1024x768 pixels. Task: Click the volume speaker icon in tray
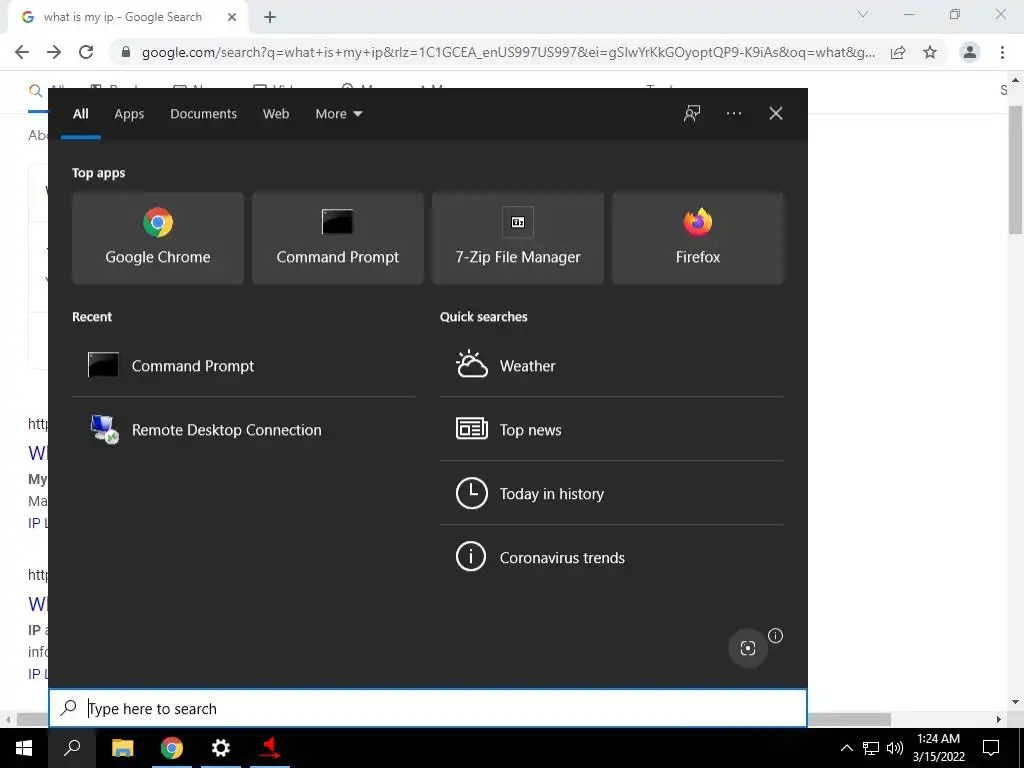(894, 748)
